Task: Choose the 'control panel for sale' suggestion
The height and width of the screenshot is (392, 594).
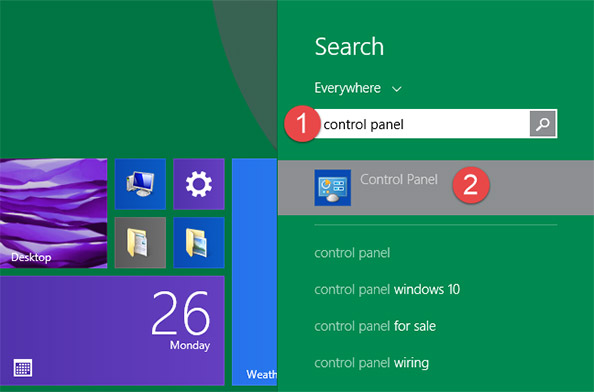Action: tap(375, 326)
